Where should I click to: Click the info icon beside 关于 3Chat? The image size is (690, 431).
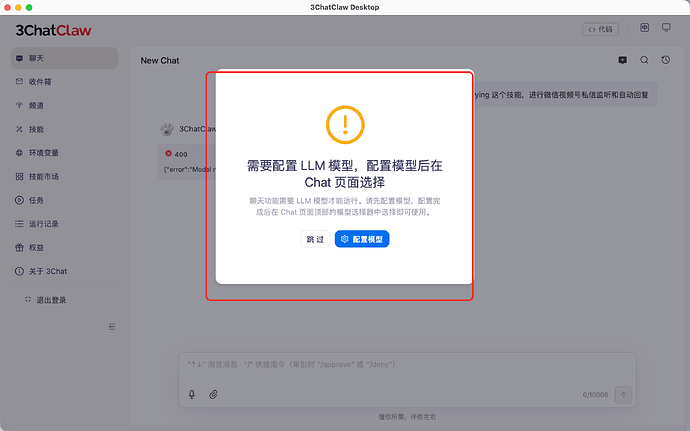(x=19, y=271)
